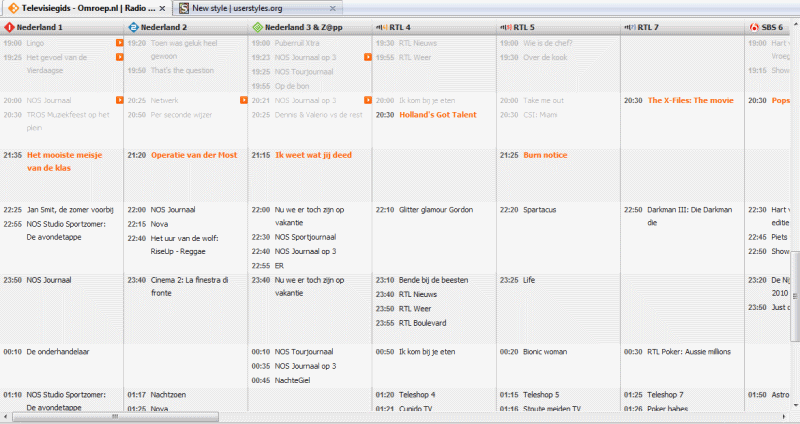Click CSI: Miami at 20:30
The image size is (800, 424).
pyautogui.click(x=540, y=115)
